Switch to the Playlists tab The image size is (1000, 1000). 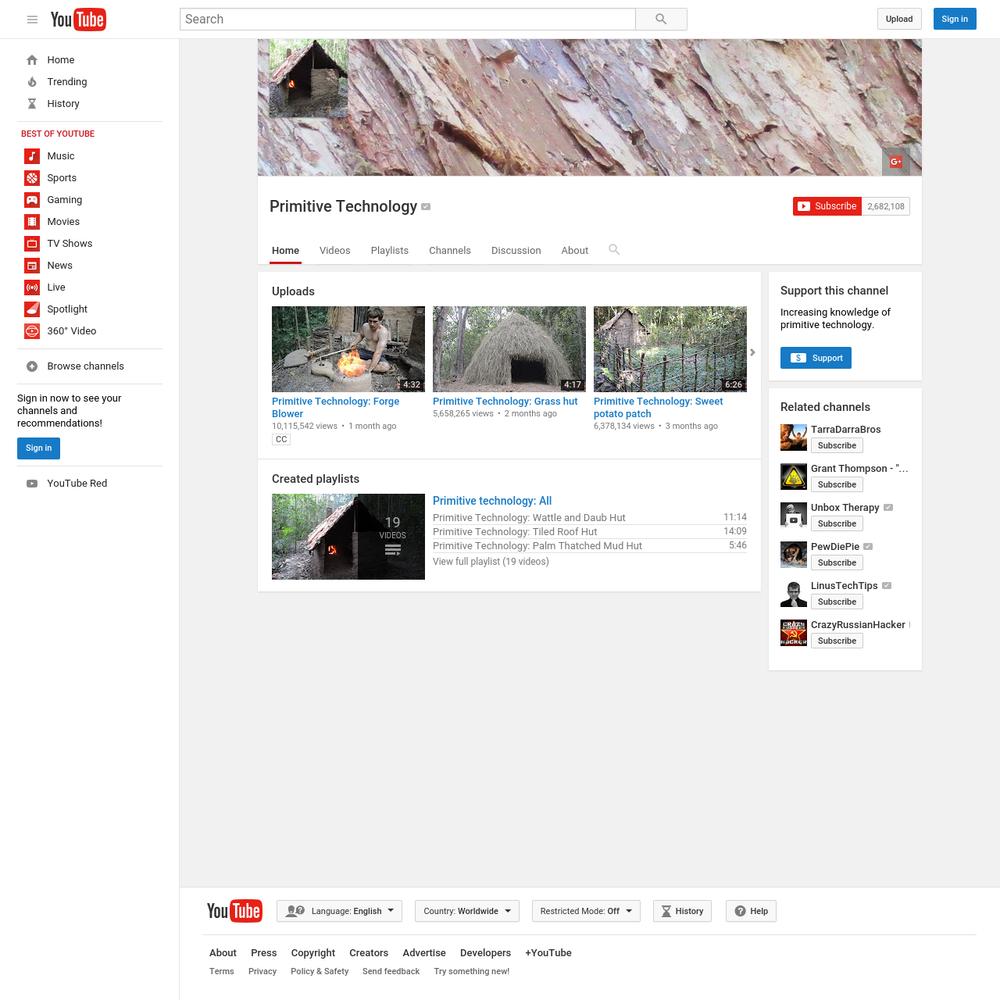coord(390,251)
